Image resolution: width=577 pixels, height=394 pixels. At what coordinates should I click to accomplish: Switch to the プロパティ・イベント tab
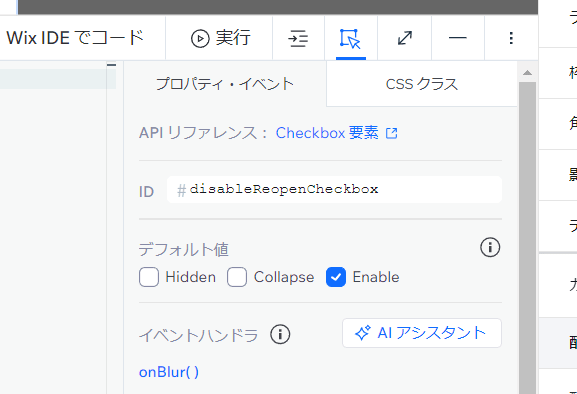pos(225,84)
